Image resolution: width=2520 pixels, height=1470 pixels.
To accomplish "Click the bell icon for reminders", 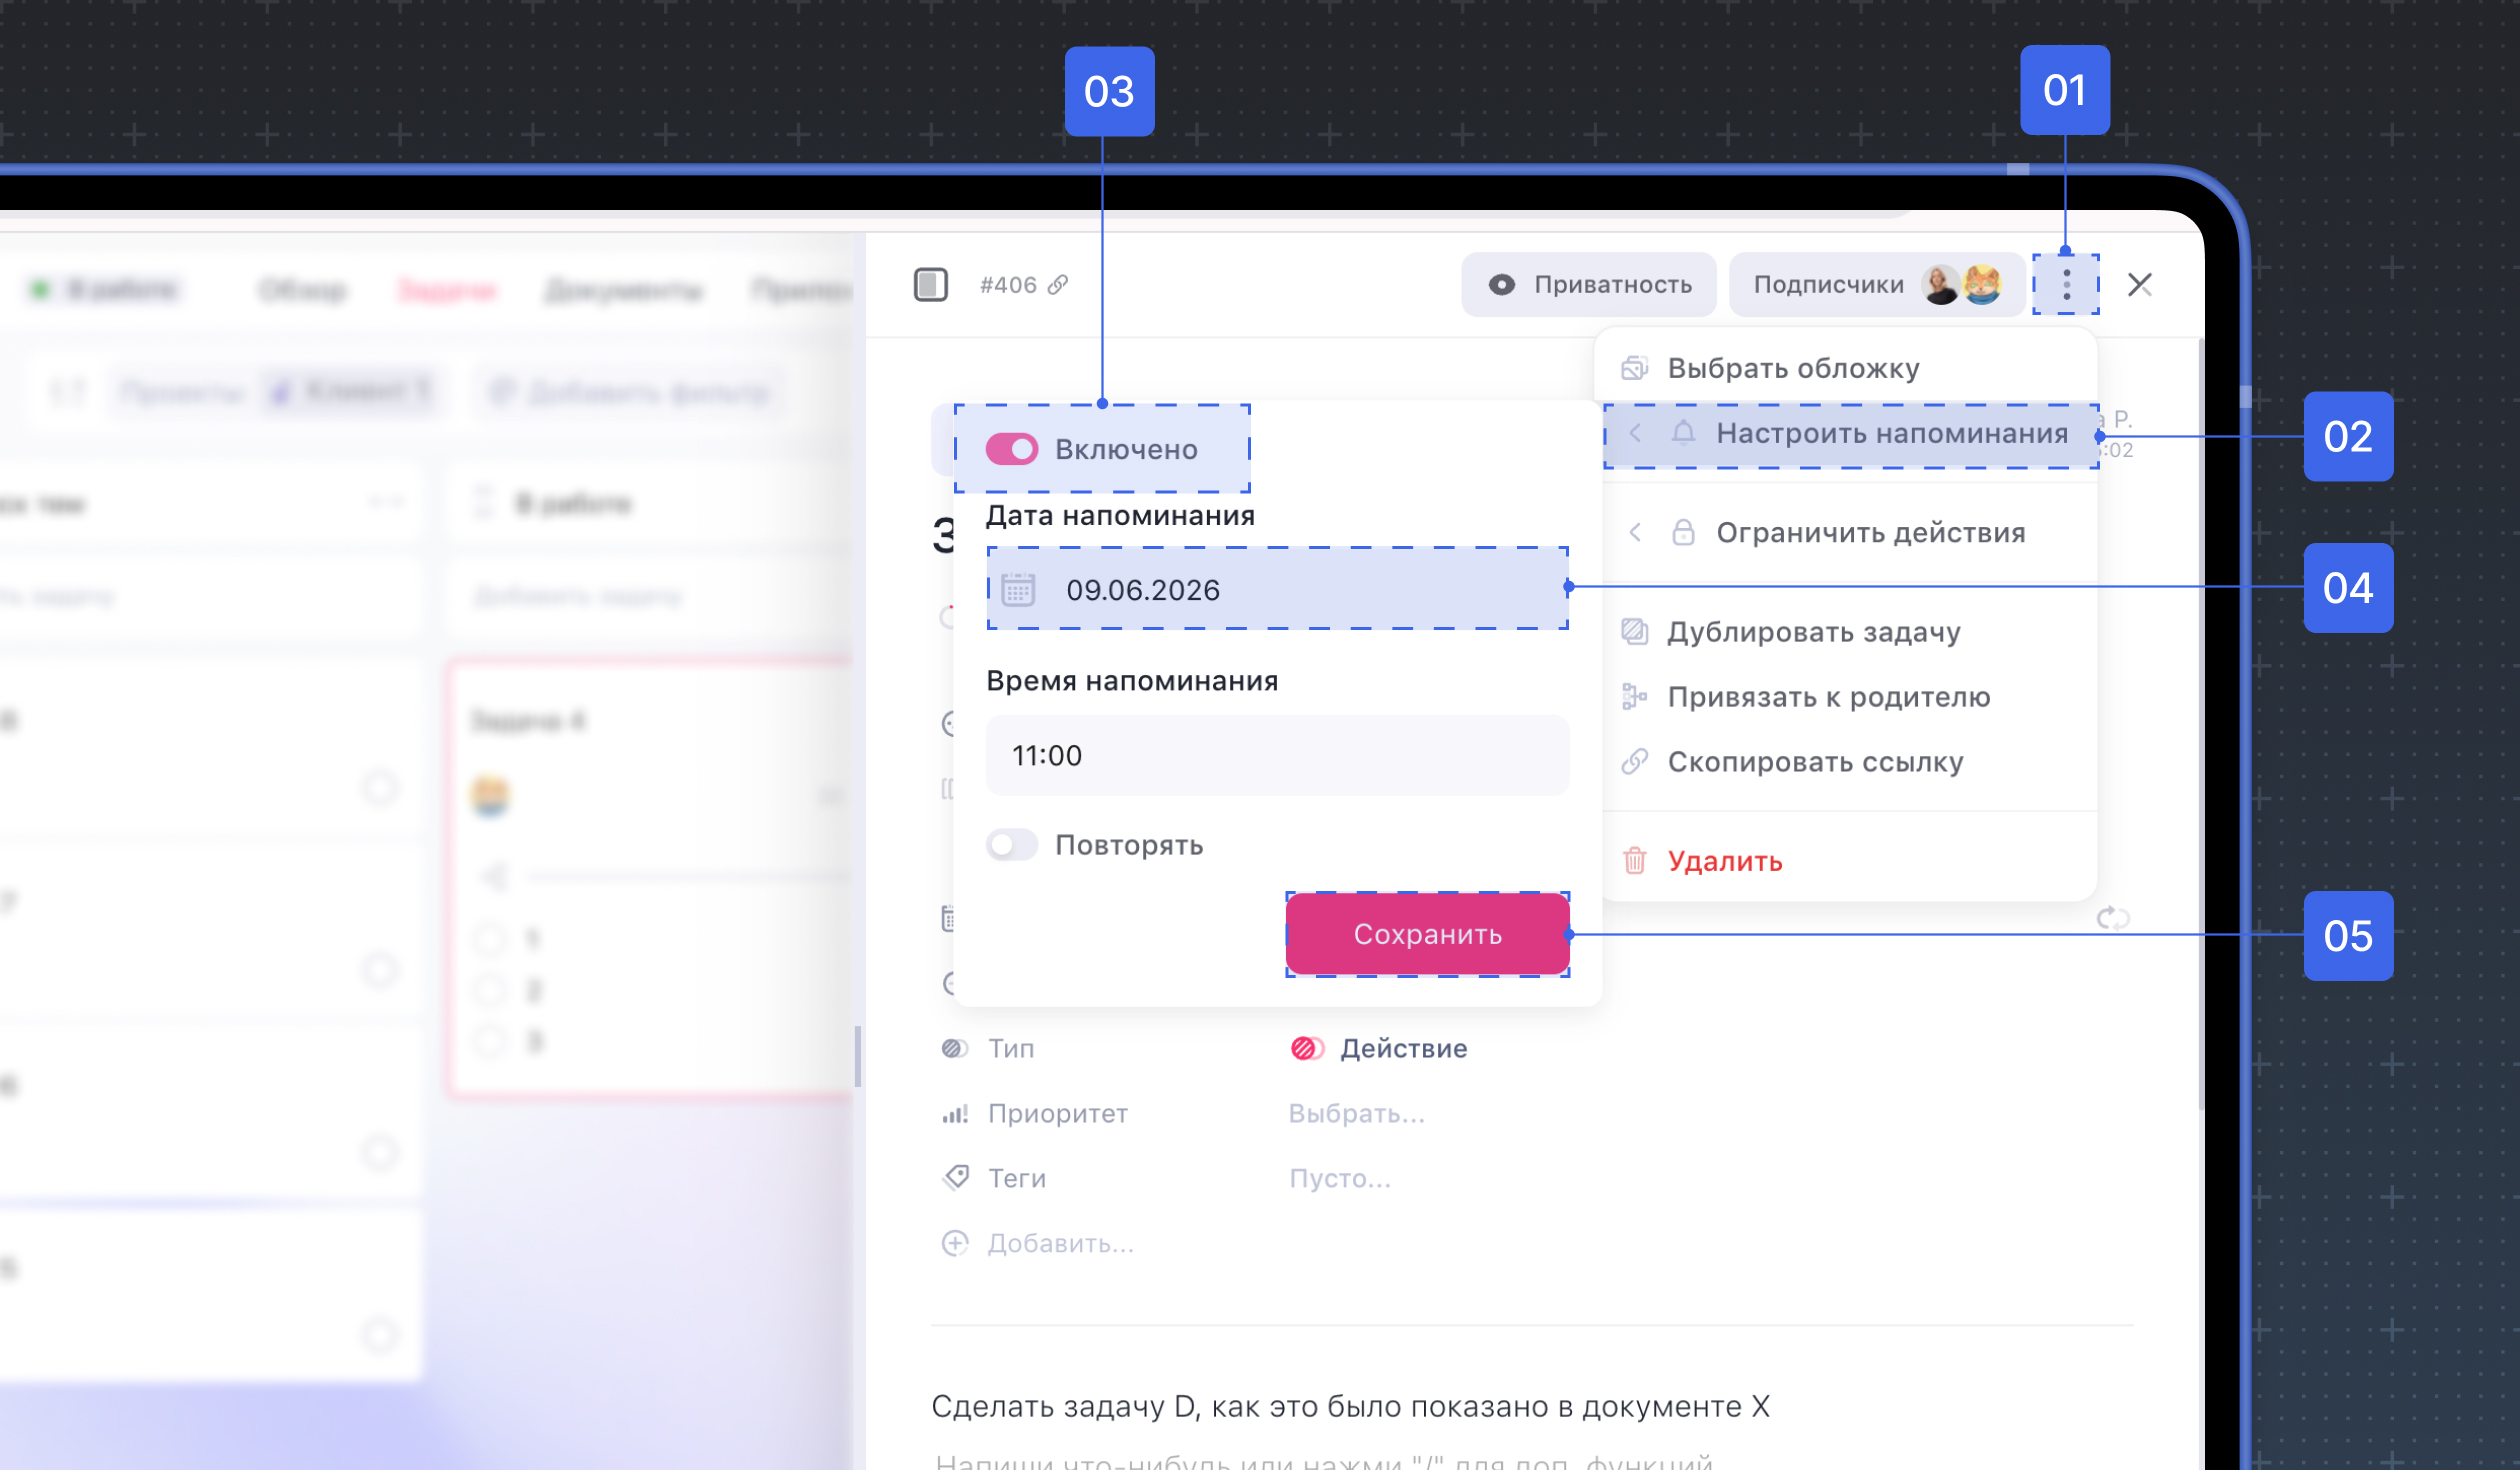I will (1683, 433).
